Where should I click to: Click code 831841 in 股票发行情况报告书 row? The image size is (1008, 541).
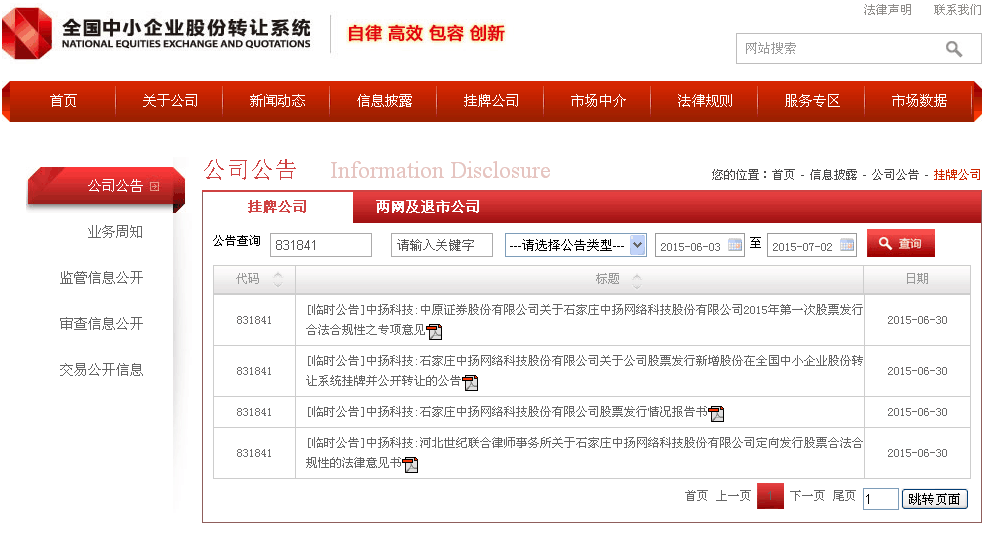click(x=254, y=412)
